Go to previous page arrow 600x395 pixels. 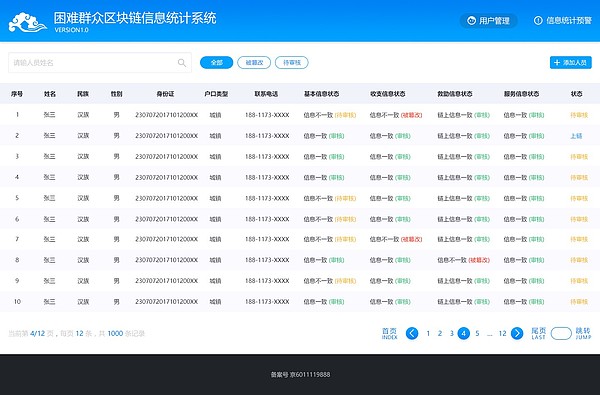412,333
